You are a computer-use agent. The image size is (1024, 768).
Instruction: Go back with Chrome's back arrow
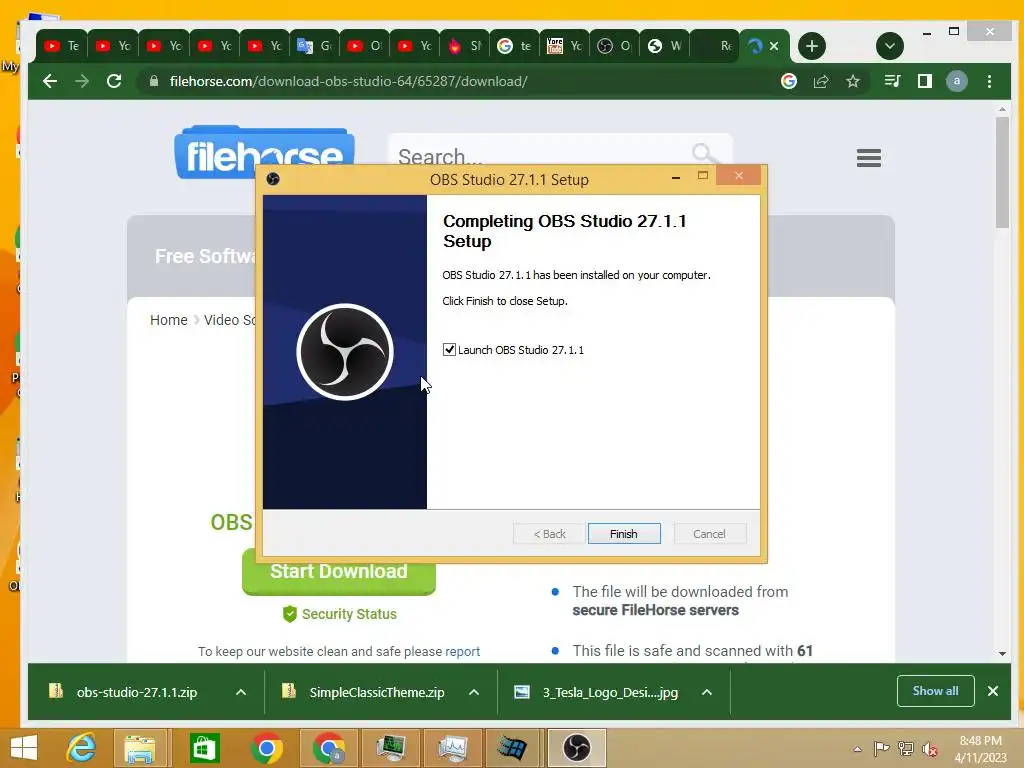pyautogui.click(x=50, y=81)
